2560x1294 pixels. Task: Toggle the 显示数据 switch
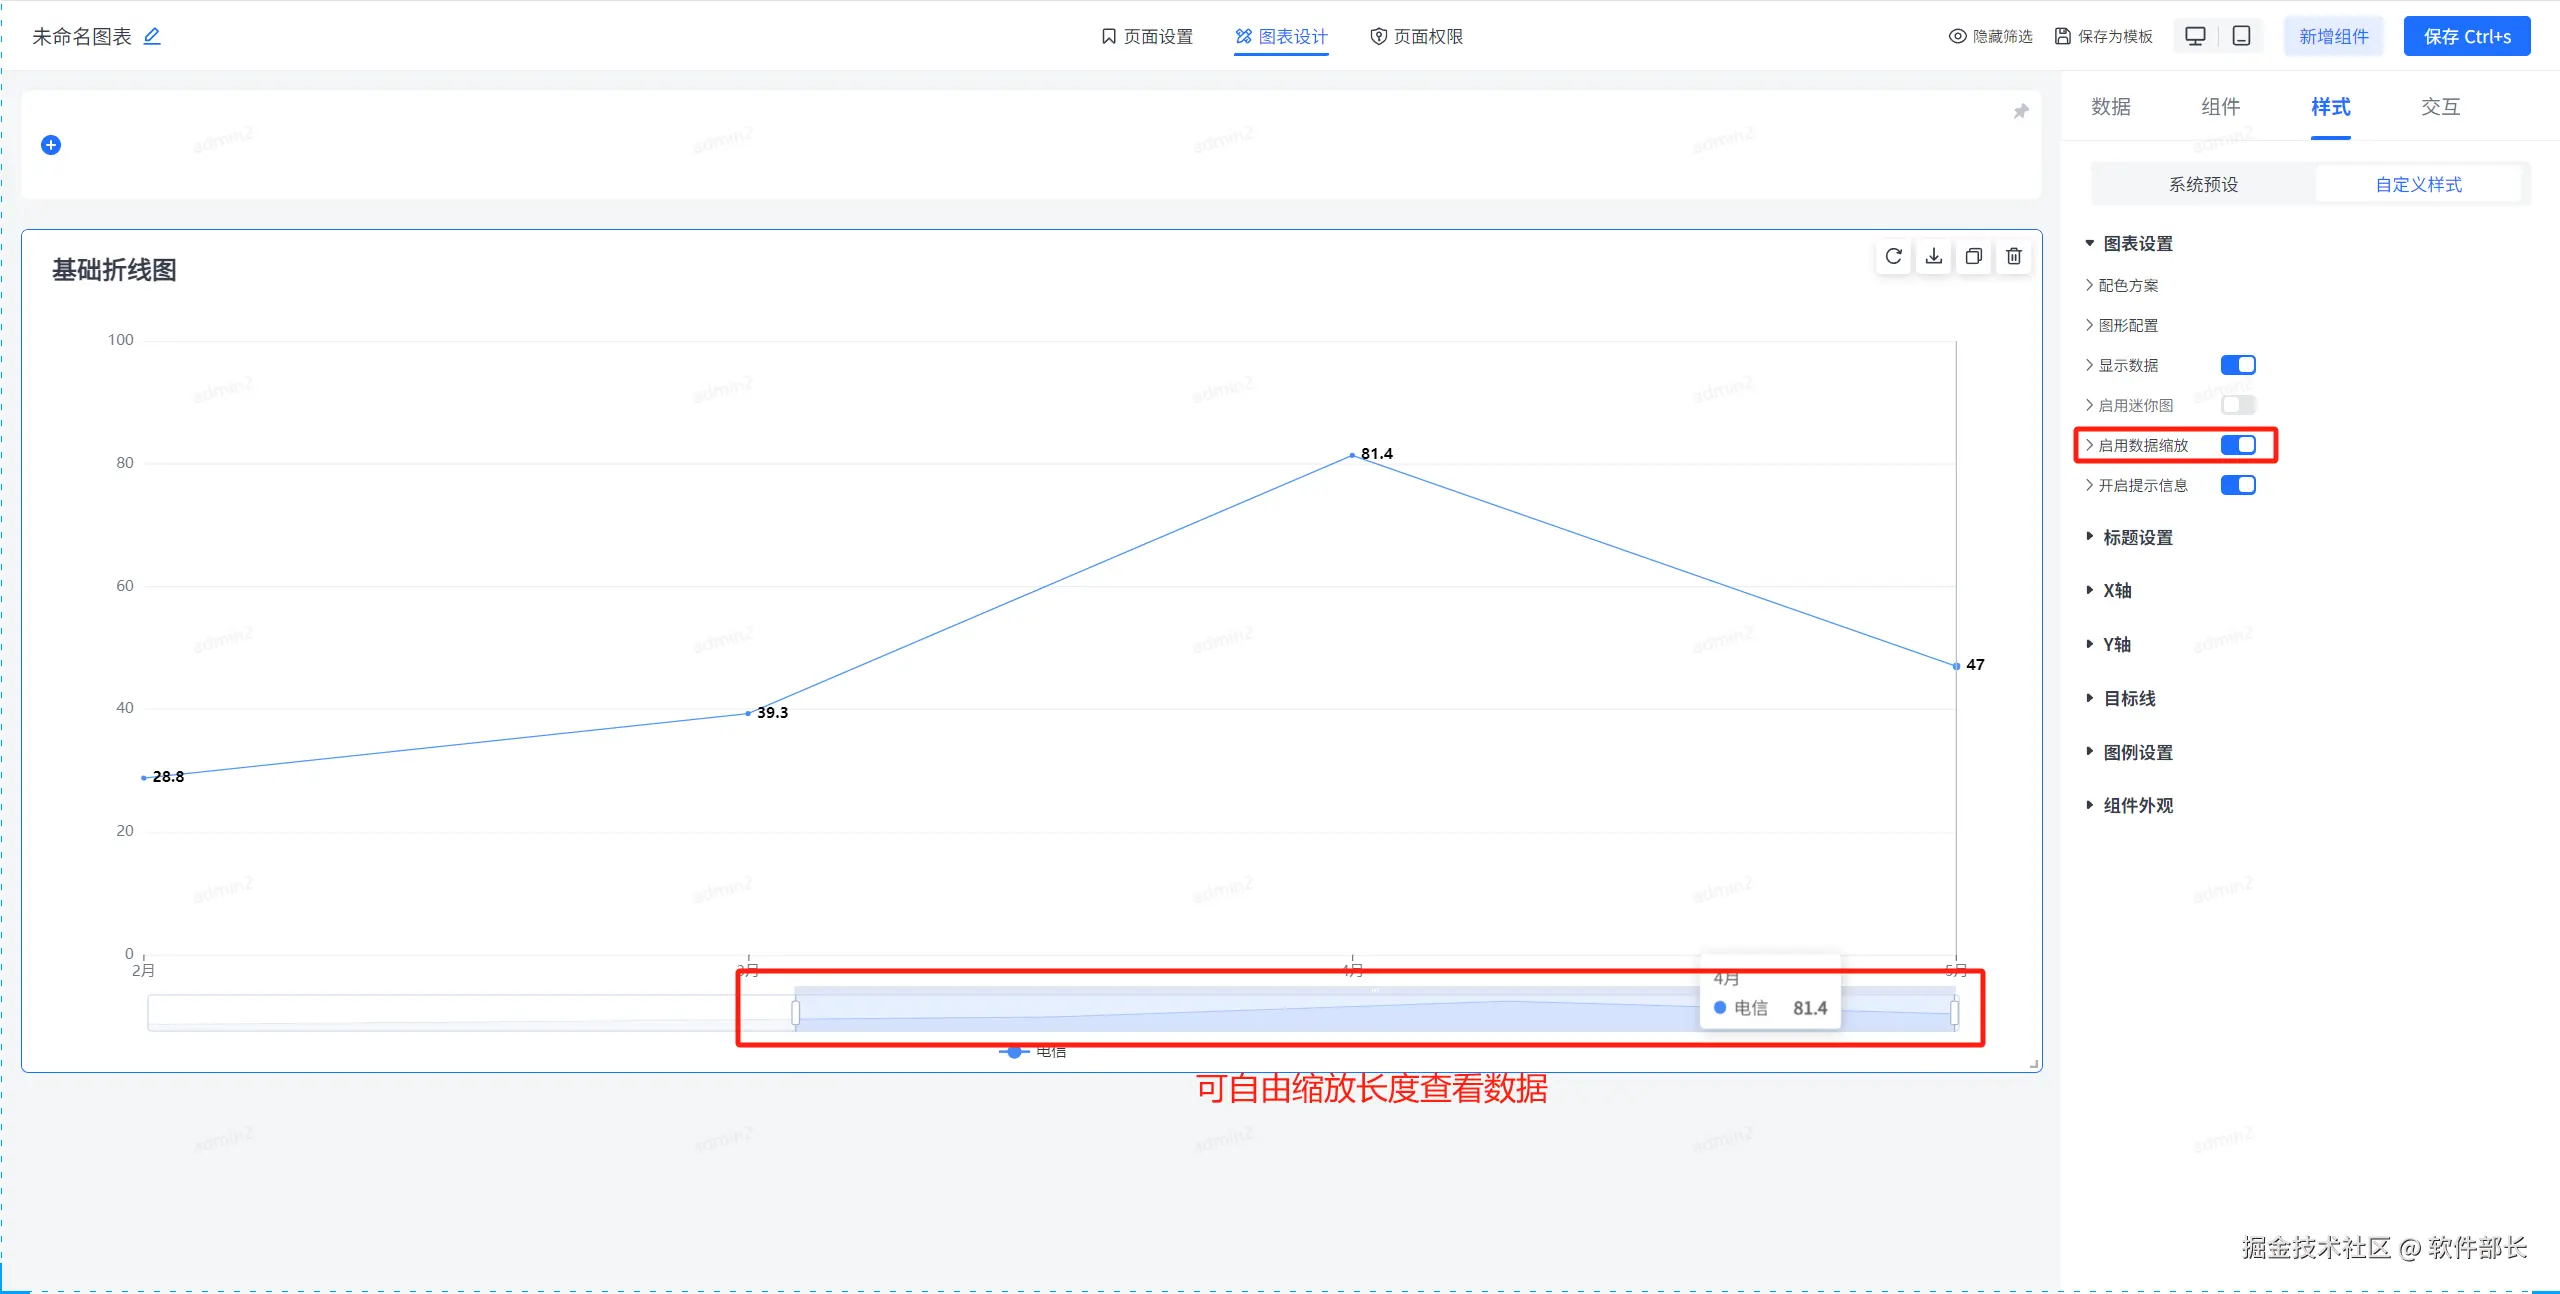(x=2238, y=365)
